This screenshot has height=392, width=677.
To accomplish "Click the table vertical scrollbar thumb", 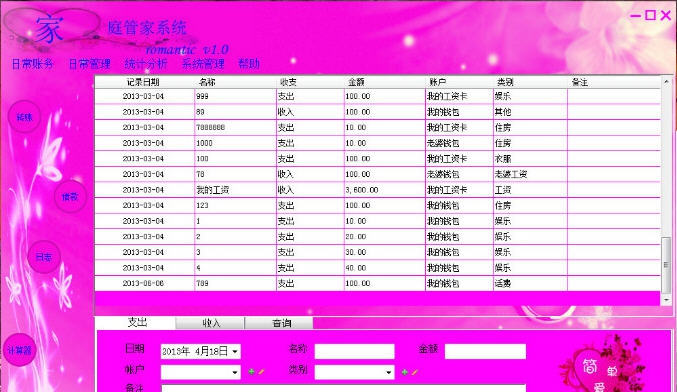I will click(x=666, y=265).
